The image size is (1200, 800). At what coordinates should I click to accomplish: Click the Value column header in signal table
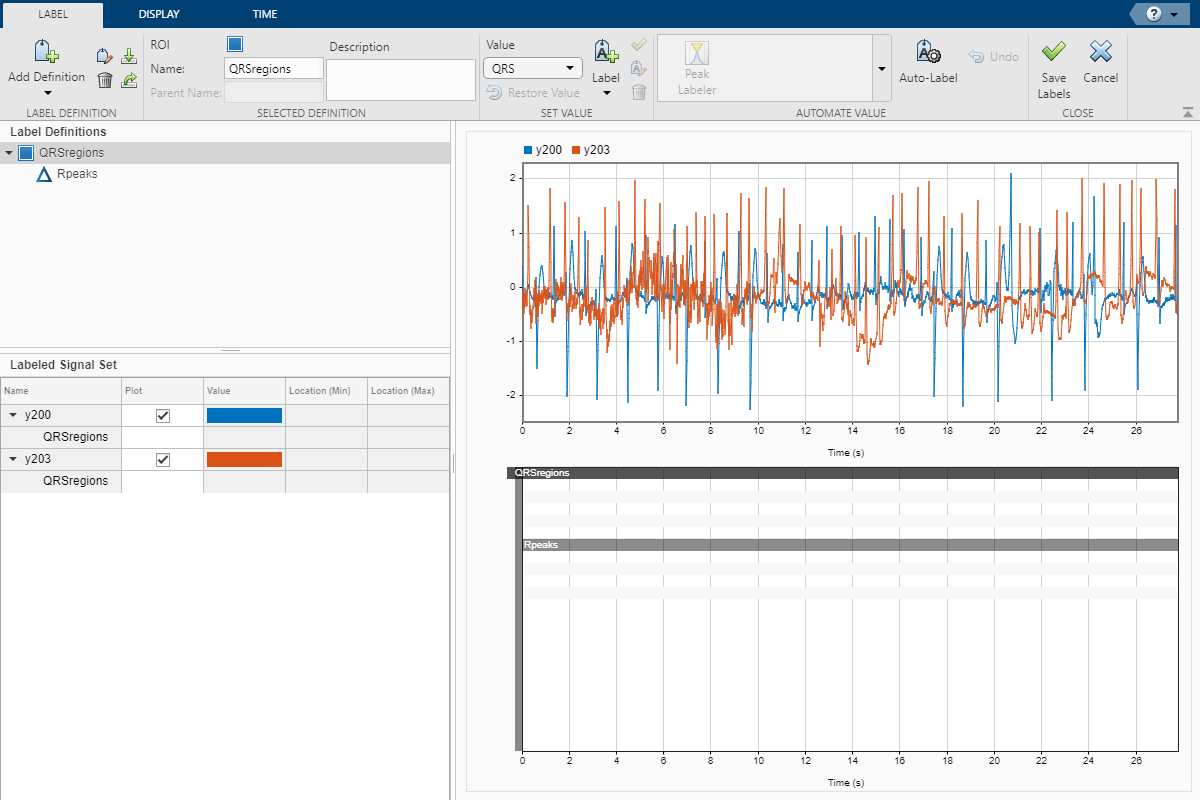[x=244, y=390]
